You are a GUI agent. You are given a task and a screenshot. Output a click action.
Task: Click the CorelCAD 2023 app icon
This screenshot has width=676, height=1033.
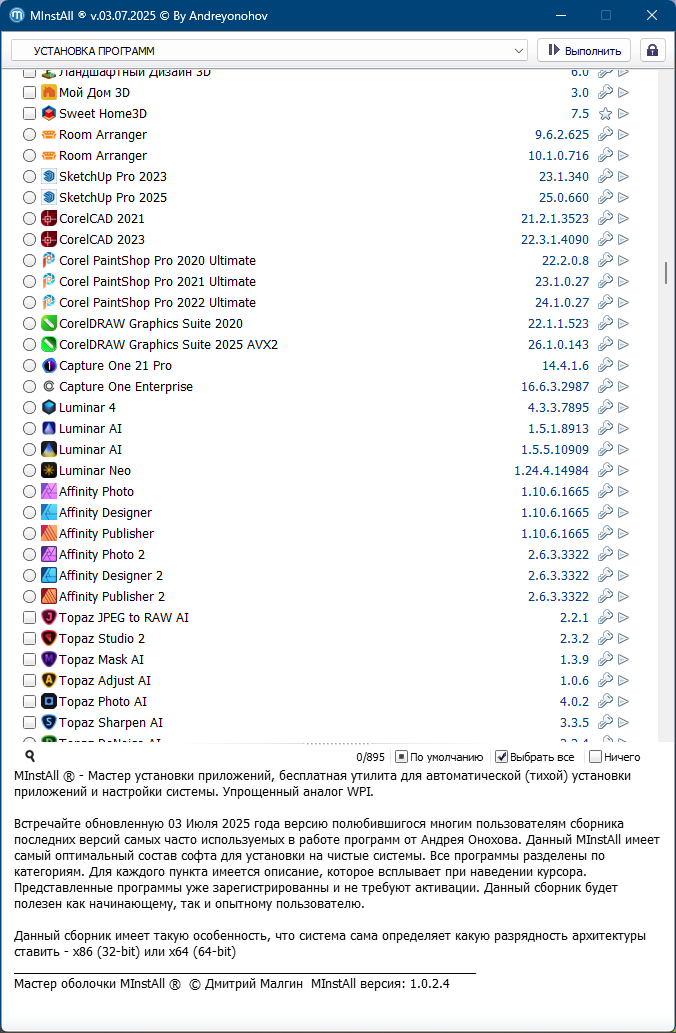point(49,239)
